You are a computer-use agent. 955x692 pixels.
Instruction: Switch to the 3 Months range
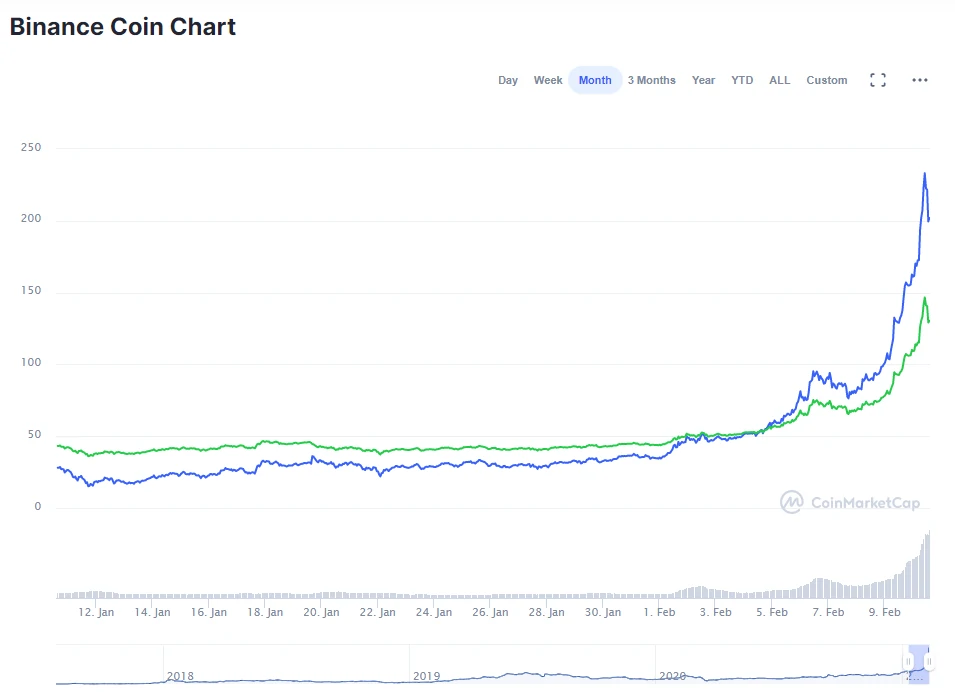pos(652,80)
